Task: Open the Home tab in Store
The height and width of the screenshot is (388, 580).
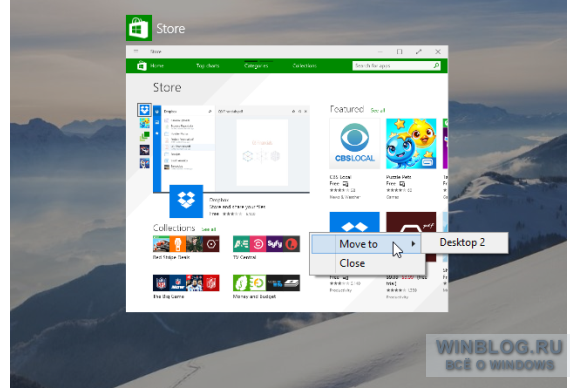Action: [157, 66]
